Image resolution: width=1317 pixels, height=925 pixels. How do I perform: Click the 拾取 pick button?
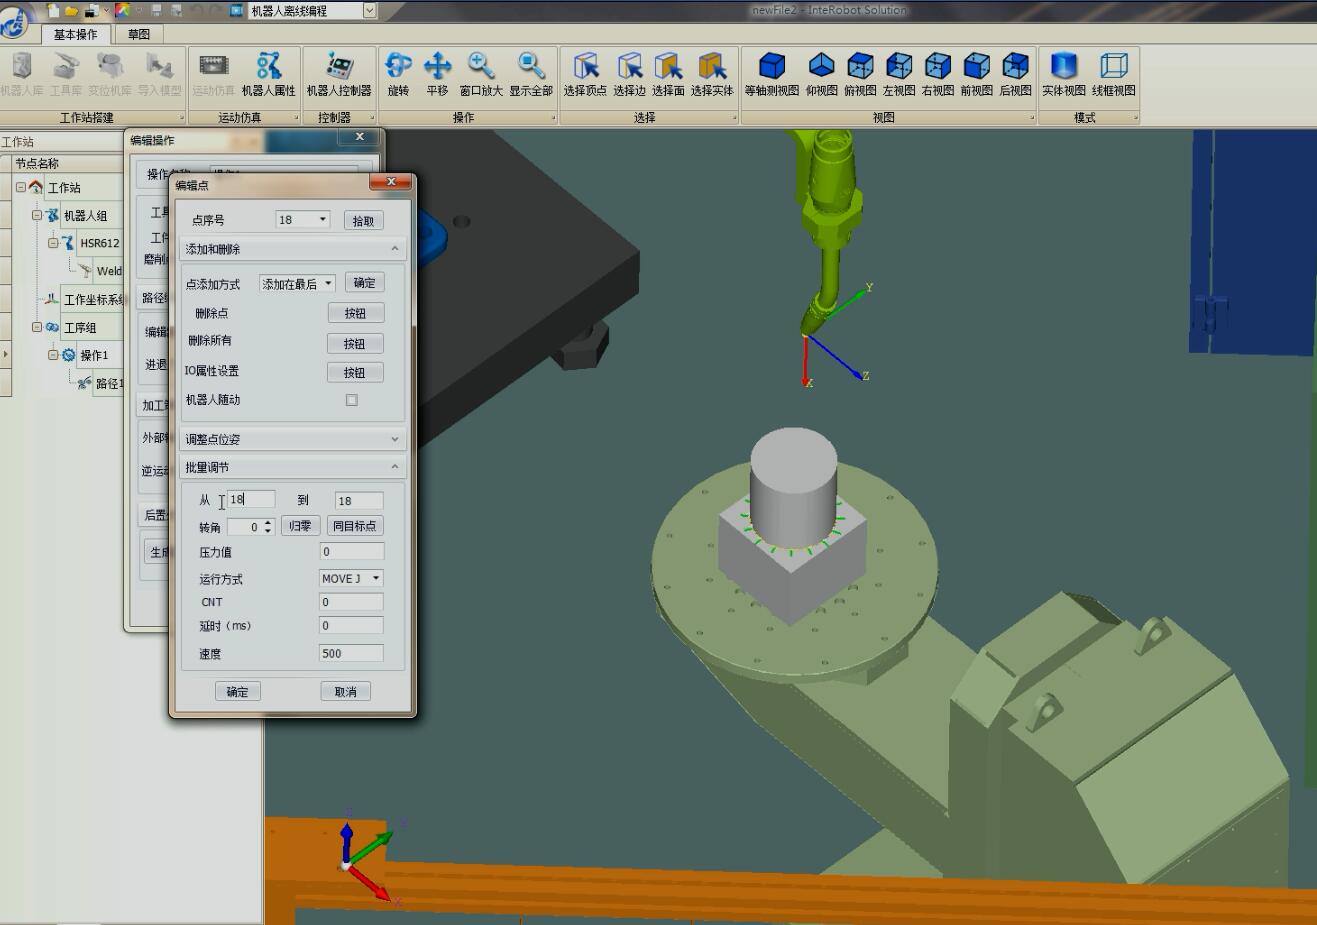click(363, 219)
